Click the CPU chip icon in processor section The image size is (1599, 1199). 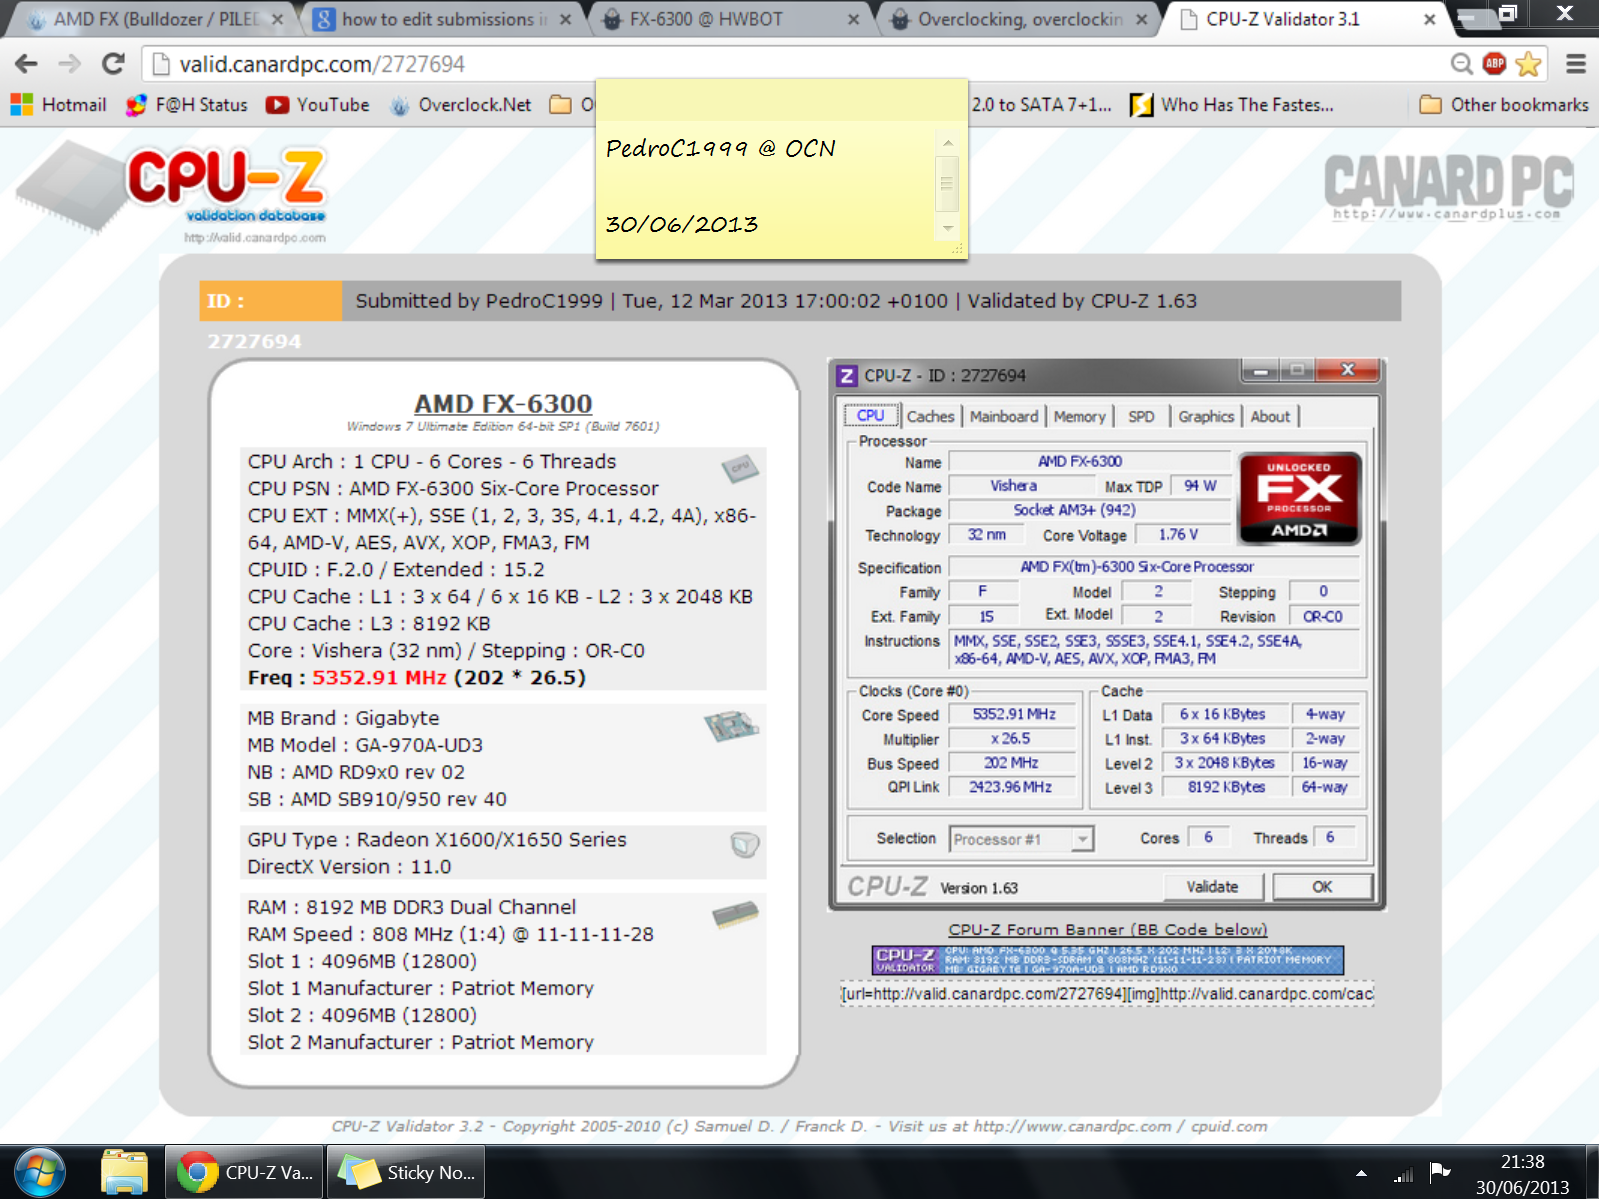coord(741,468)
